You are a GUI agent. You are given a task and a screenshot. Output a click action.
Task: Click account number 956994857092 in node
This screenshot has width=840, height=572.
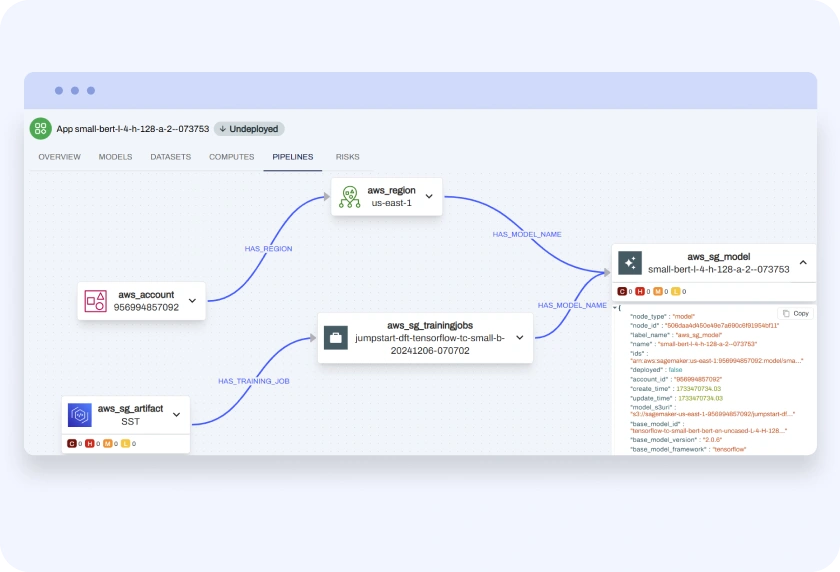tap(146, 307)
